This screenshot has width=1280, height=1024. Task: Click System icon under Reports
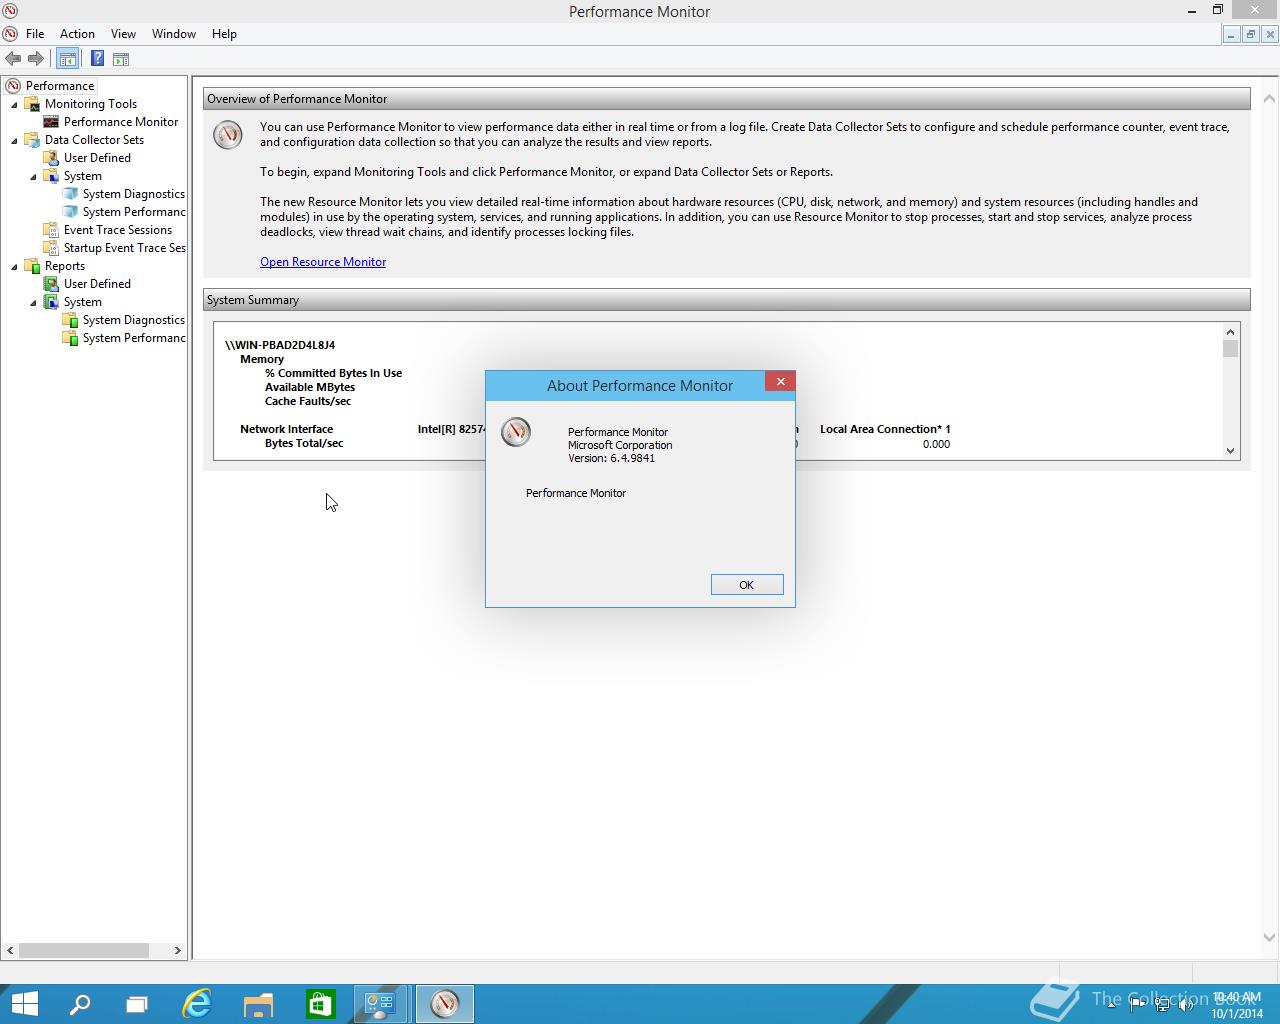click(x=51, y=302)
